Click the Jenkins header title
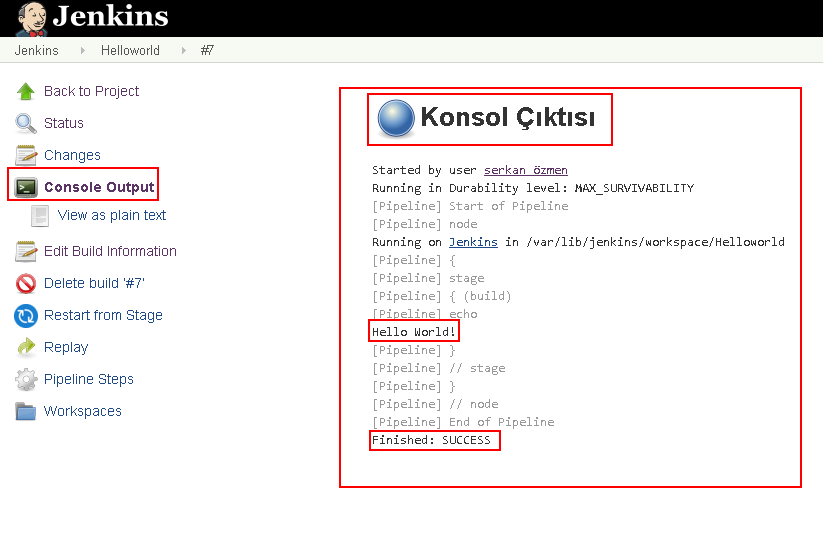This screenshot has height=542, width=823. click(111, 16)
